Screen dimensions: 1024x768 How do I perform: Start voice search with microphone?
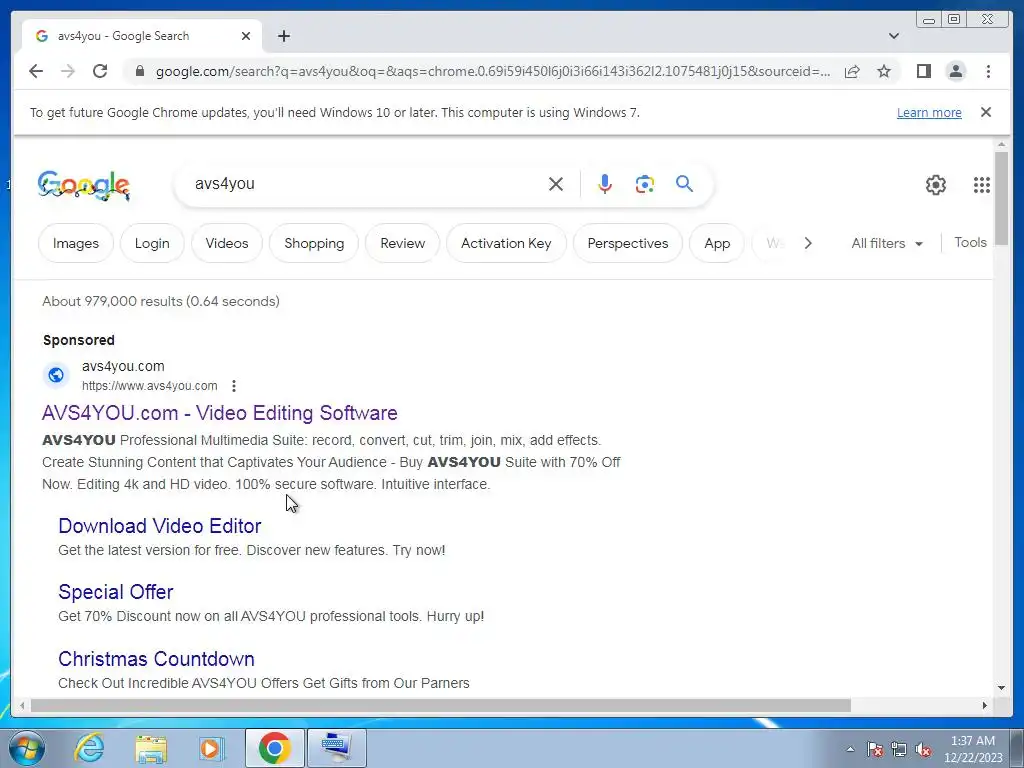(605, 184)
